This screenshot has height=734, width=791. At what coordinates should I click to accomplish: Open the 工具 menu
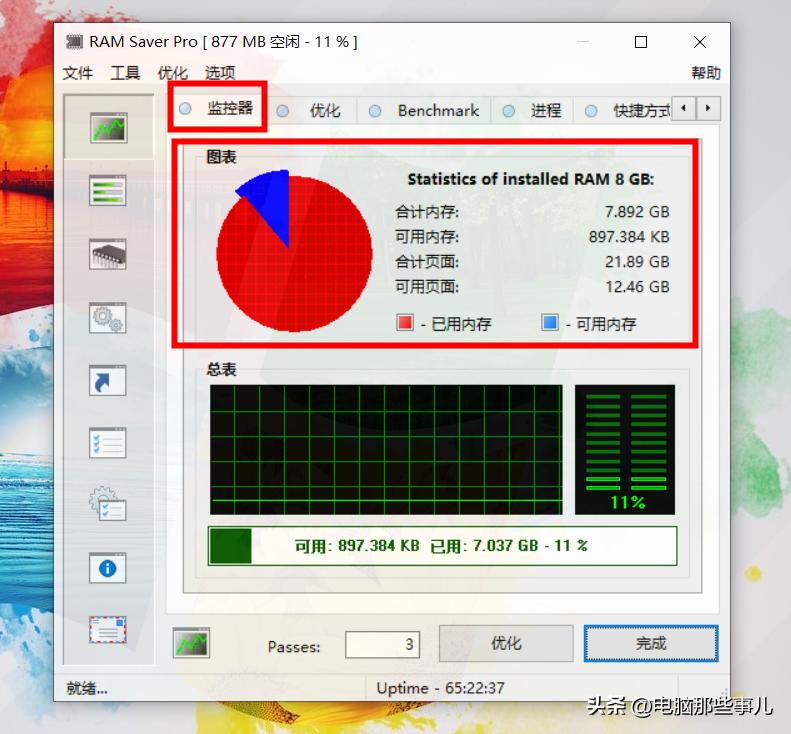click(125, 73)
